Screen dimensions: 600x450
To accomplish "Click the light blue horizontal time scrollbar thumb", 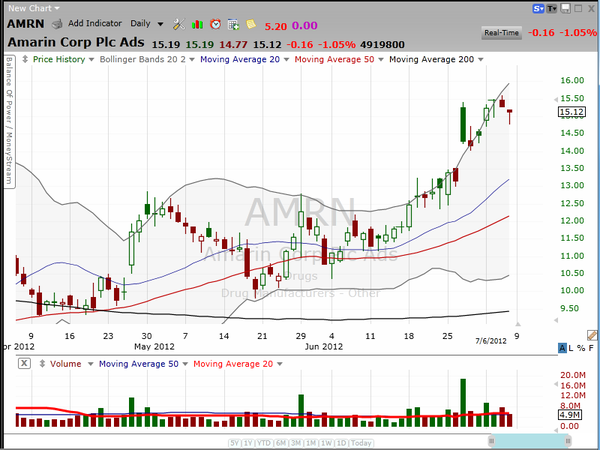I will [x=530, y=441].
